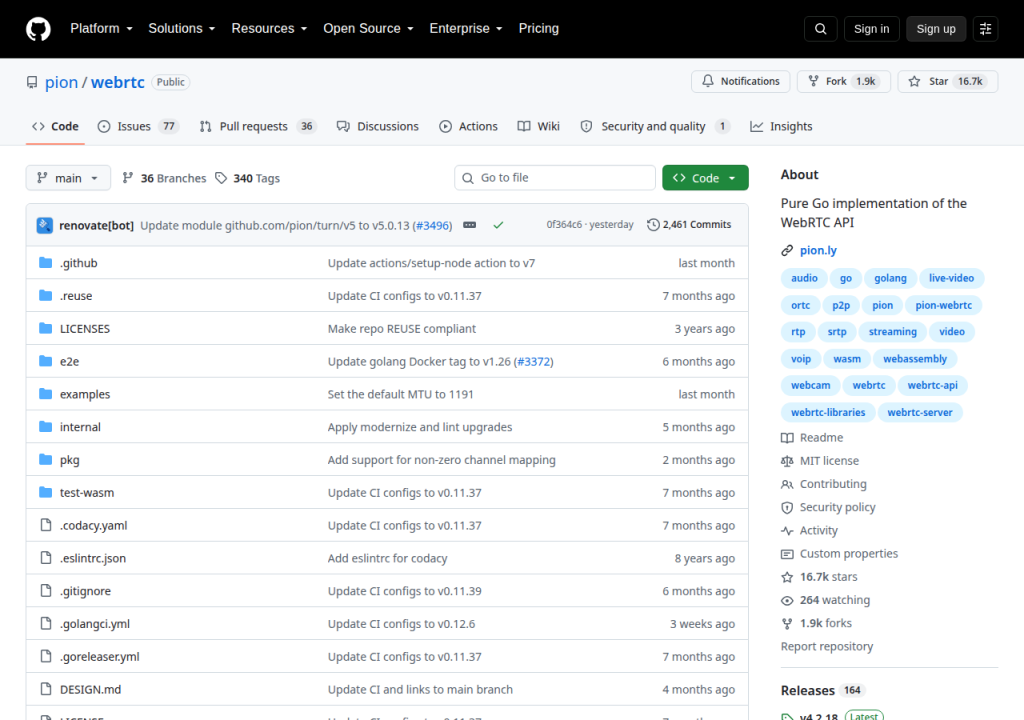
Task: Click the tag icon beside 340 Tags
Action: (x=221, y=178)
